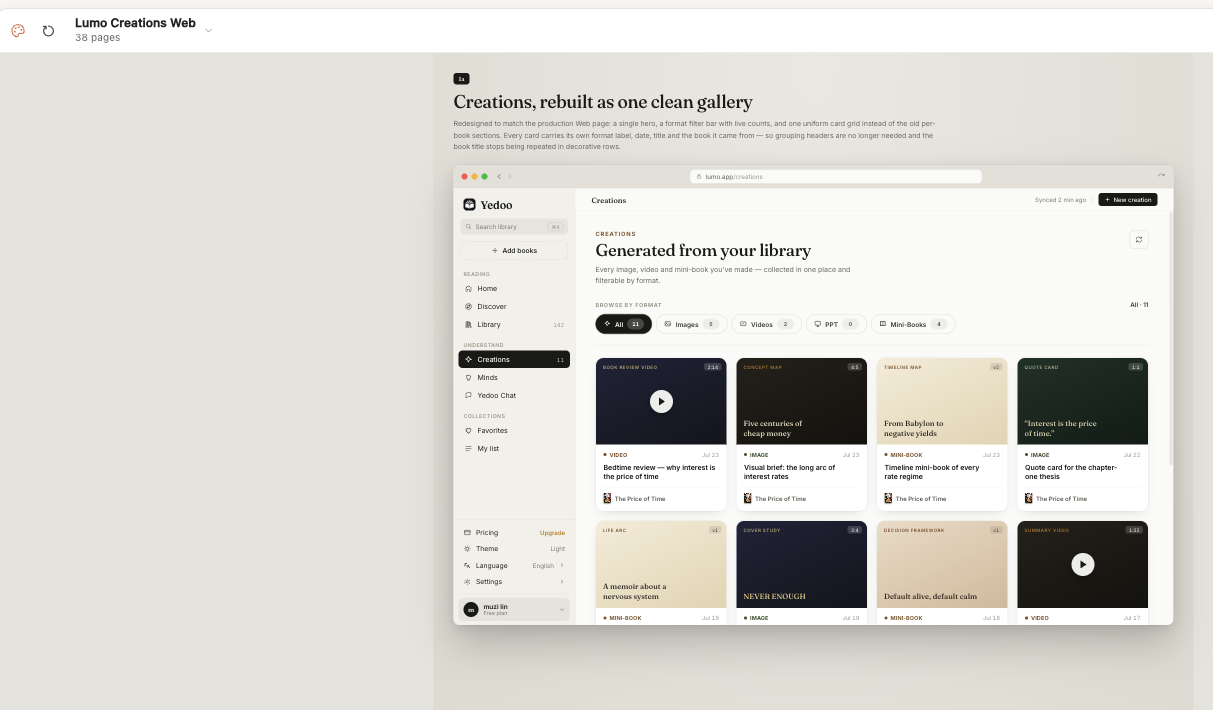Click the muzi lin avatar circle

click(x=471, y=609)
